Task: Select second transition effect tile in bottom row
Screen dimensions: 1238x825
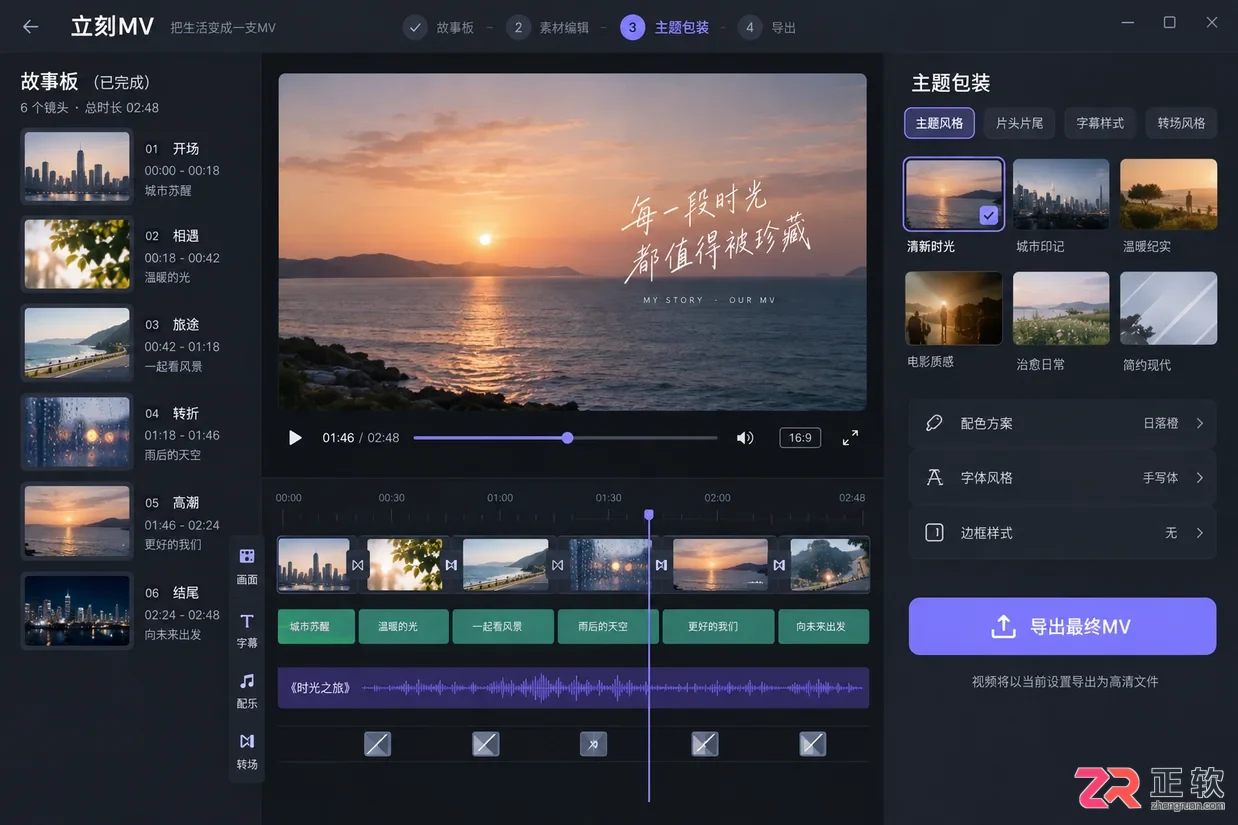Action: click(x=485, y=743)
